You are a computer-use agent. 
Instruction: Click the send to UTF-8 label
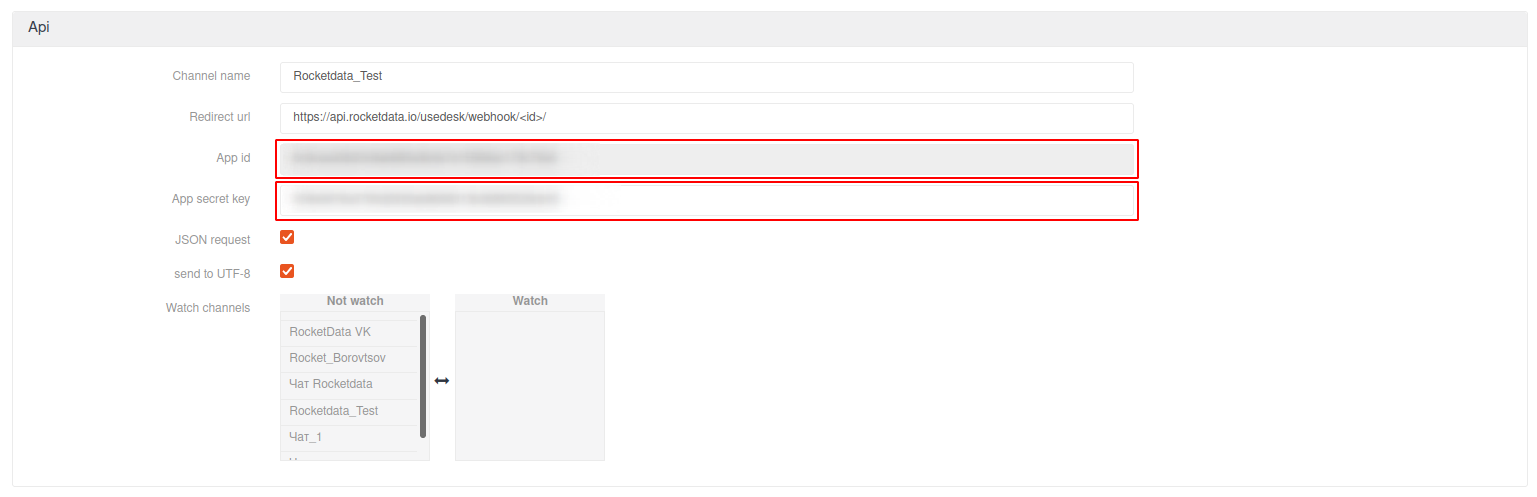click(x=212, y=273)
